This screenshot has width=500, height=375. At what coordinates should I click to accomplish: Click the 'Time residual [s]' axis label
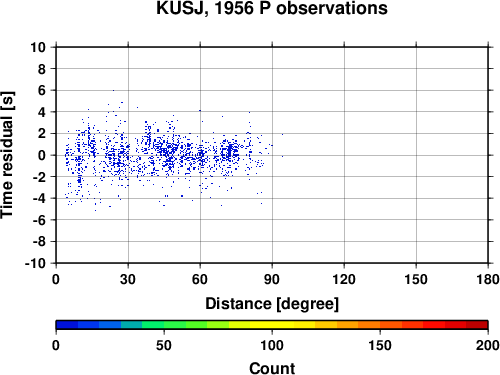coord(7,155)
